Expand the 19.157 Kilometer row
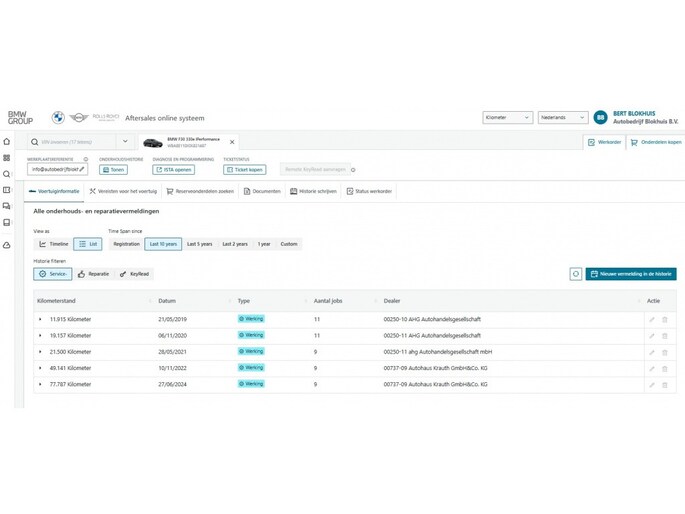The height and width of the screenshot is (514, 685). click(x=41, y=336)
